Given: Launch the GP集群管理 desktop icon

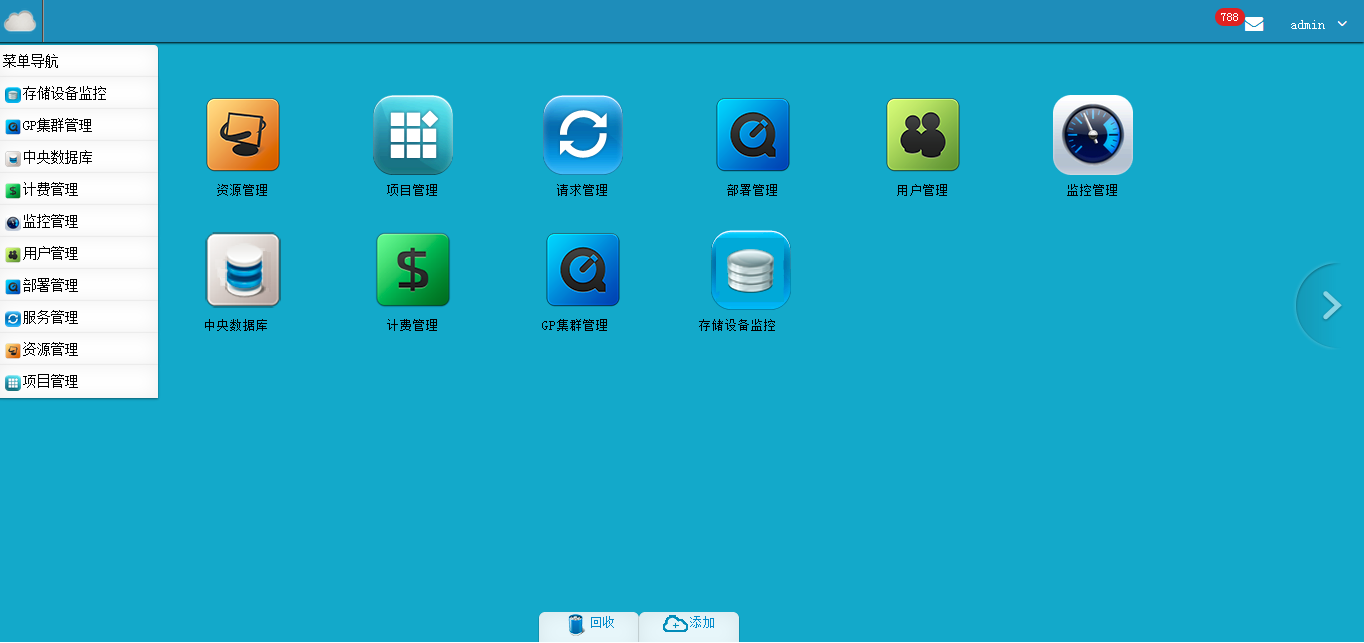Looking at the screenshot, I should click(583, 270).
